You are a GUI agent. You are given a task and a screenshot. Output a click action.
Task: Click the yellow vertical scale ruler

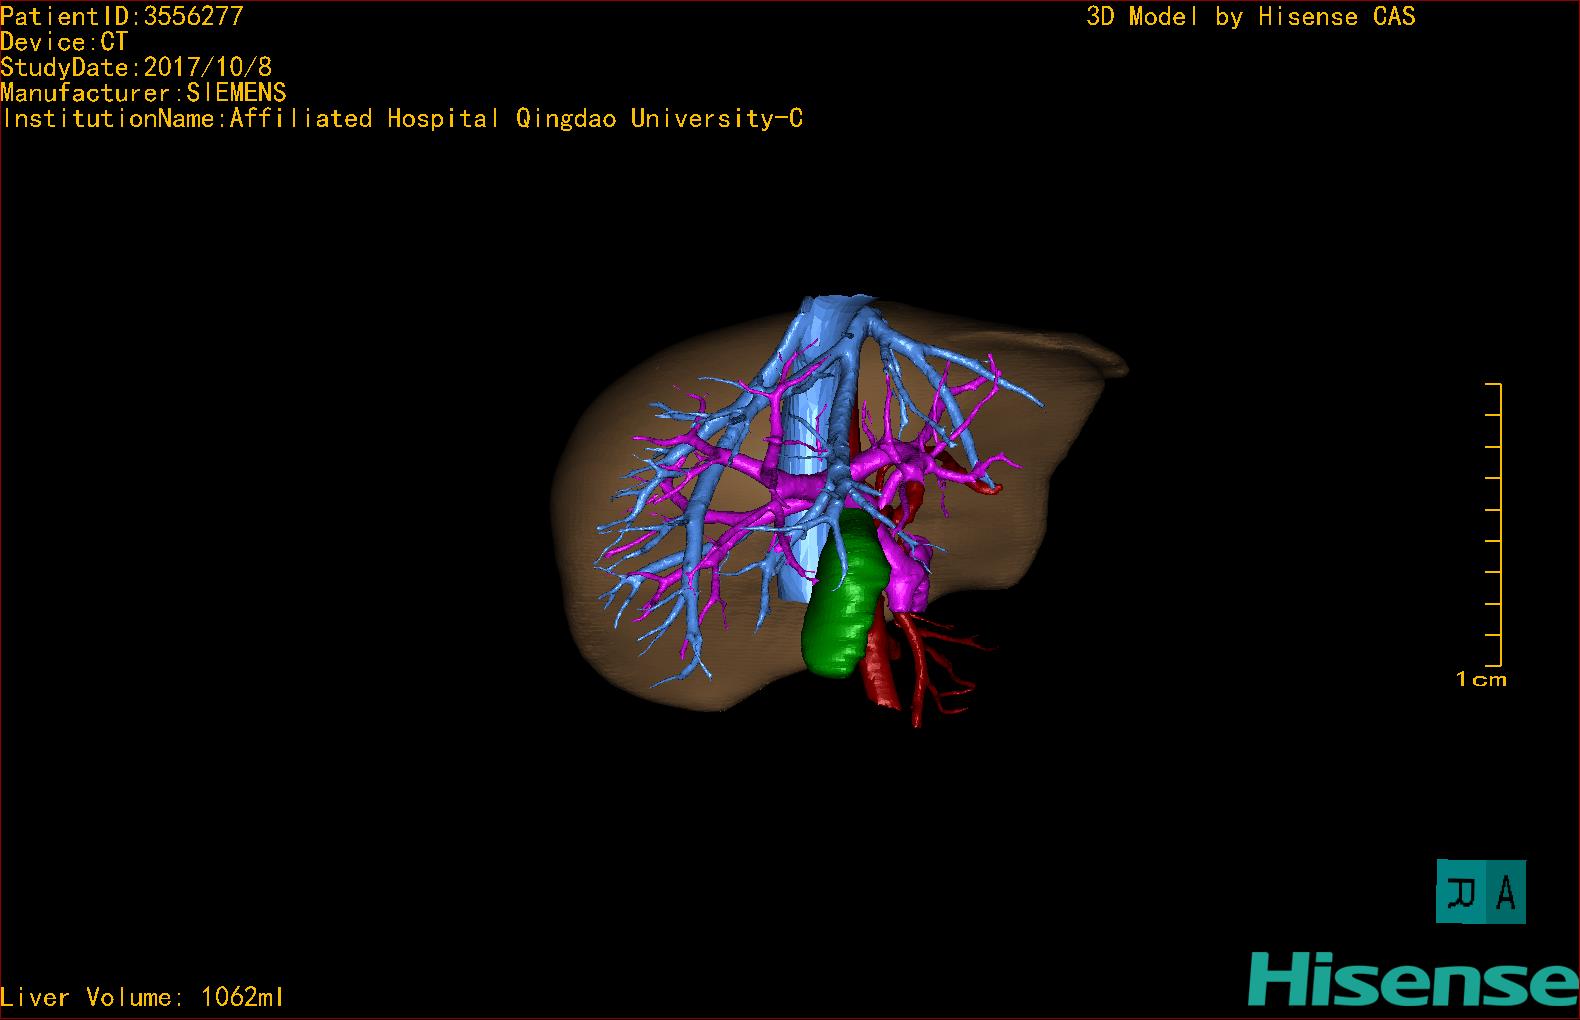(x=1494, y=524)
